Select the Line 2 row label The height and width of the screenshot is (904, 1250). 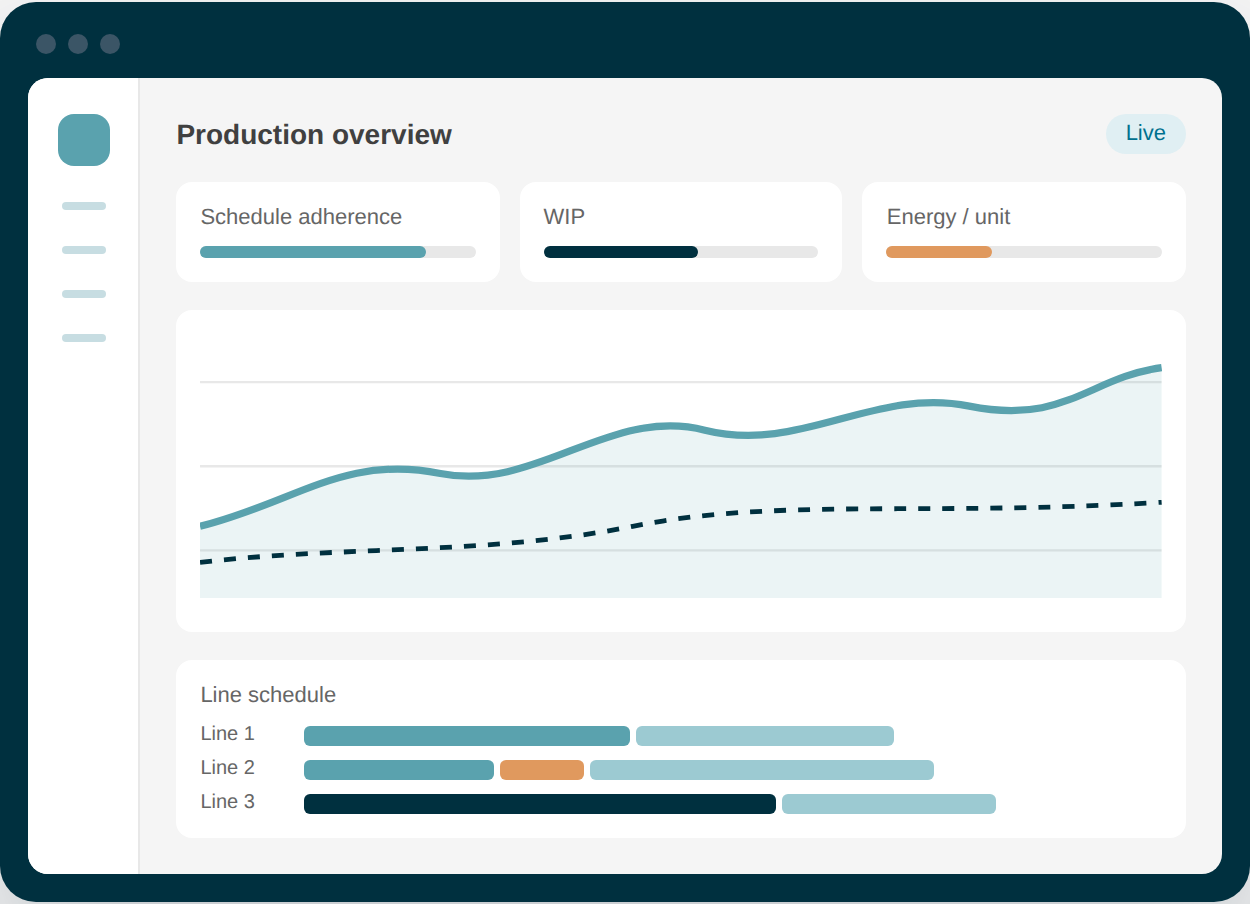coord(227,768)
